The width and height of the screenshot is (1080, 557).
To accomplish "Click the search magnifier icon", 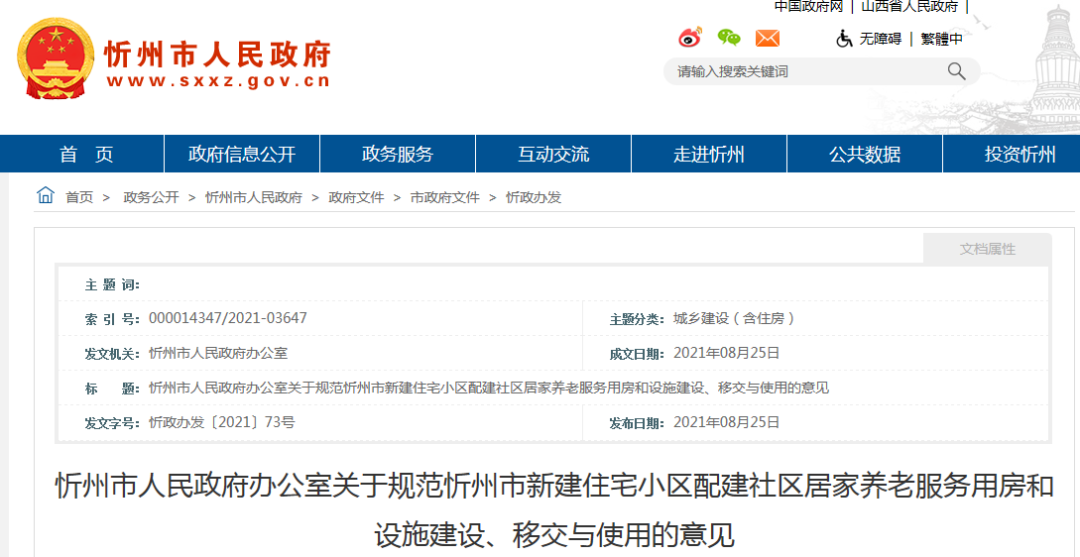I will coord(956,71).
